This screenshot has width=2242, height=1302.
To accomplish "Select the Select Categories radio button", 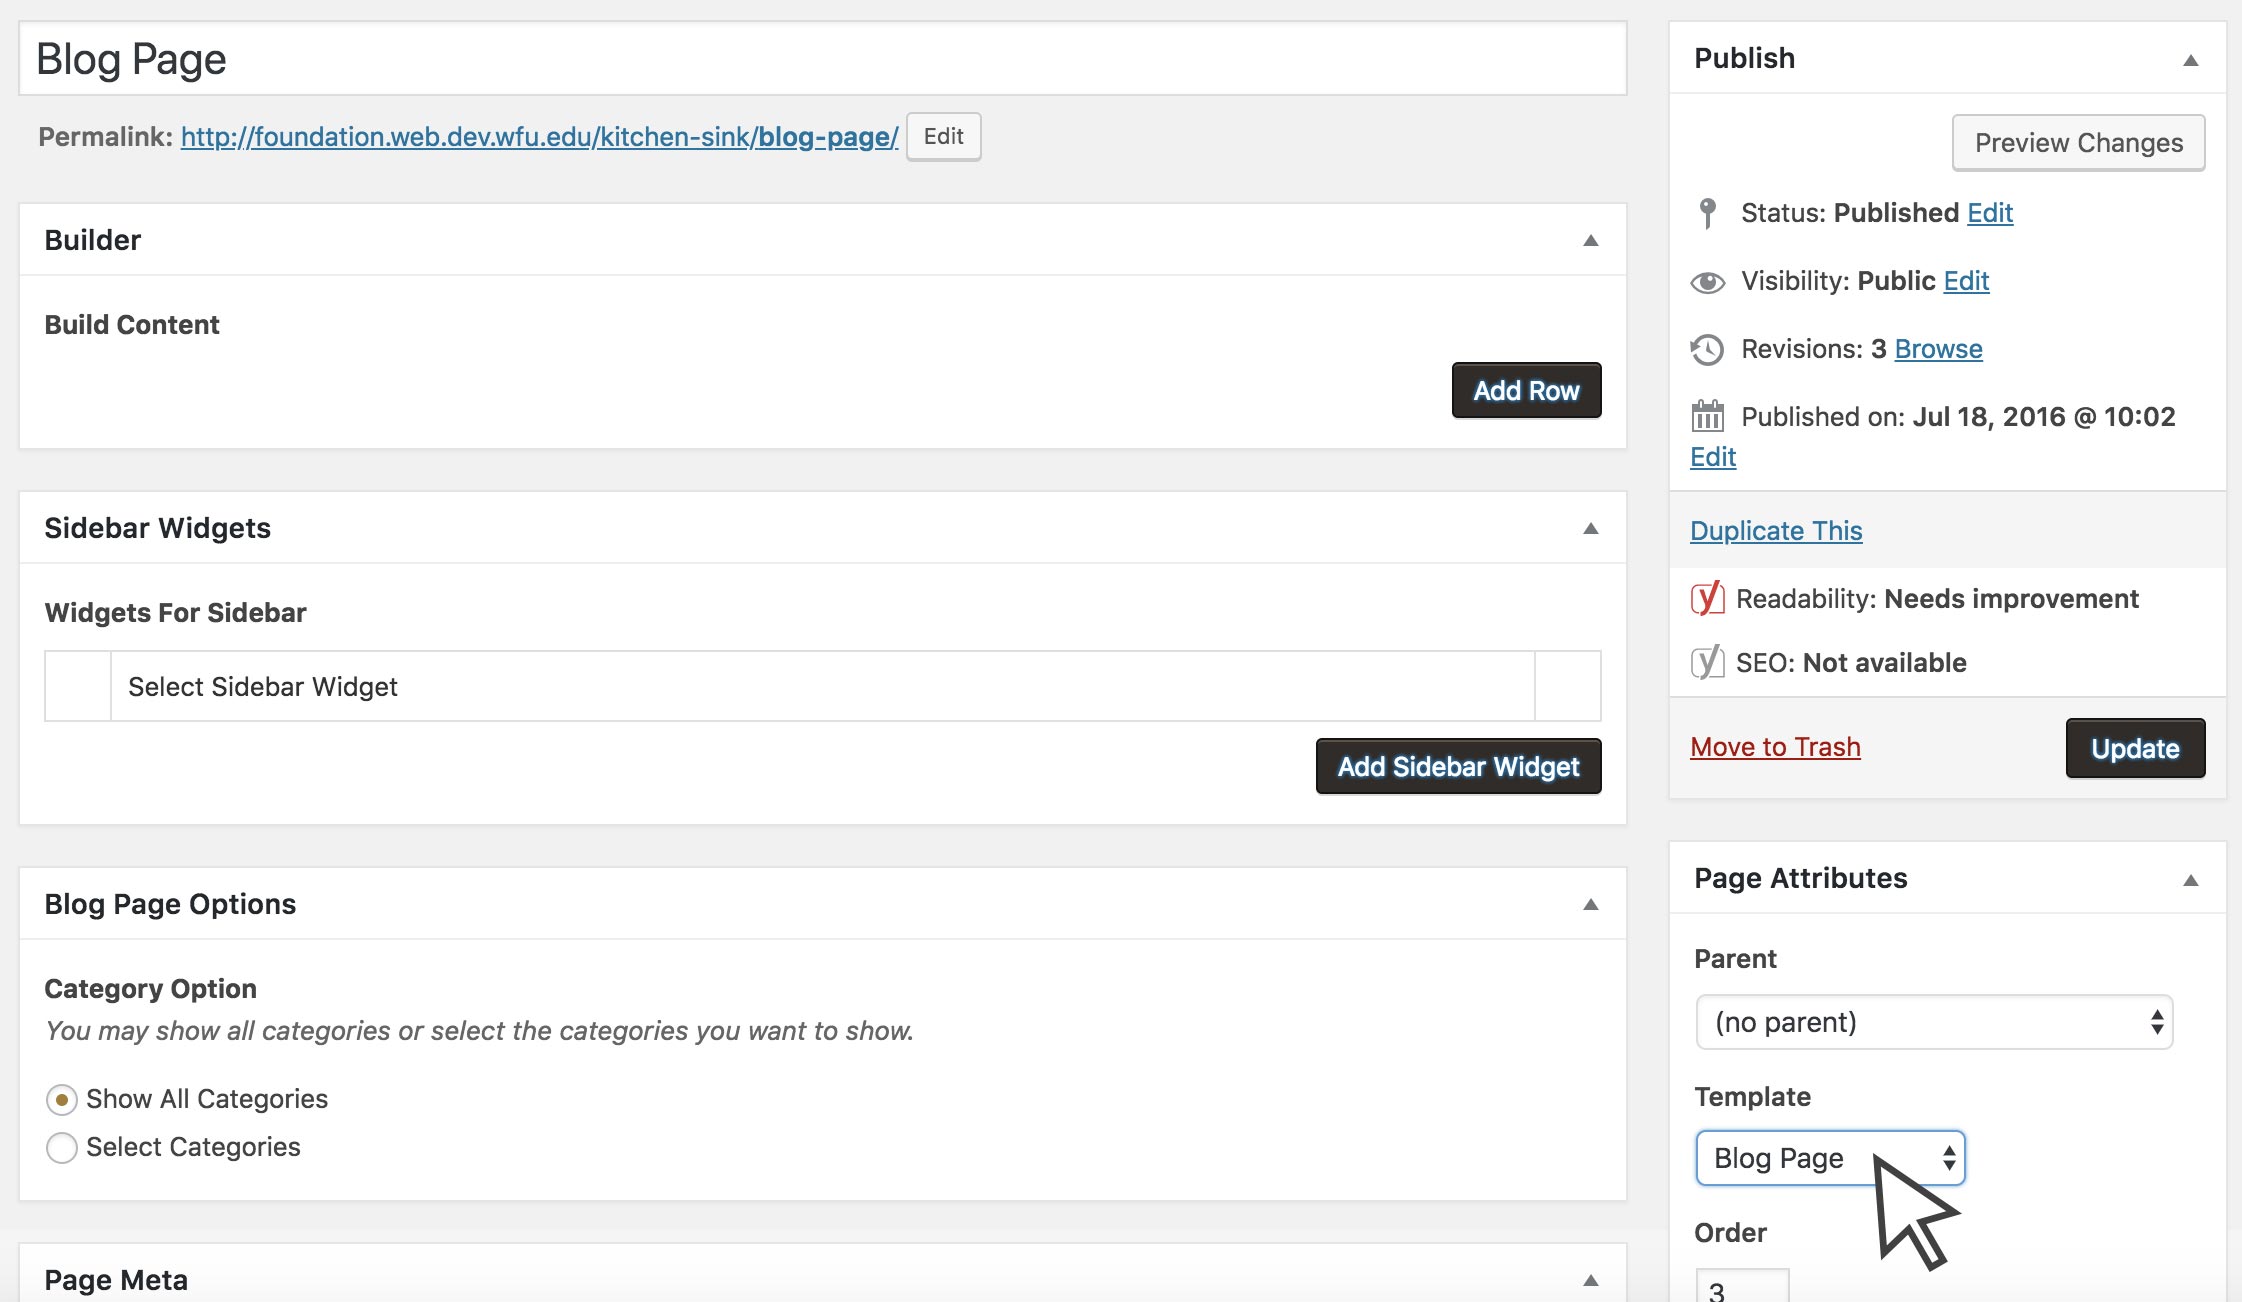I will 62,1148.
